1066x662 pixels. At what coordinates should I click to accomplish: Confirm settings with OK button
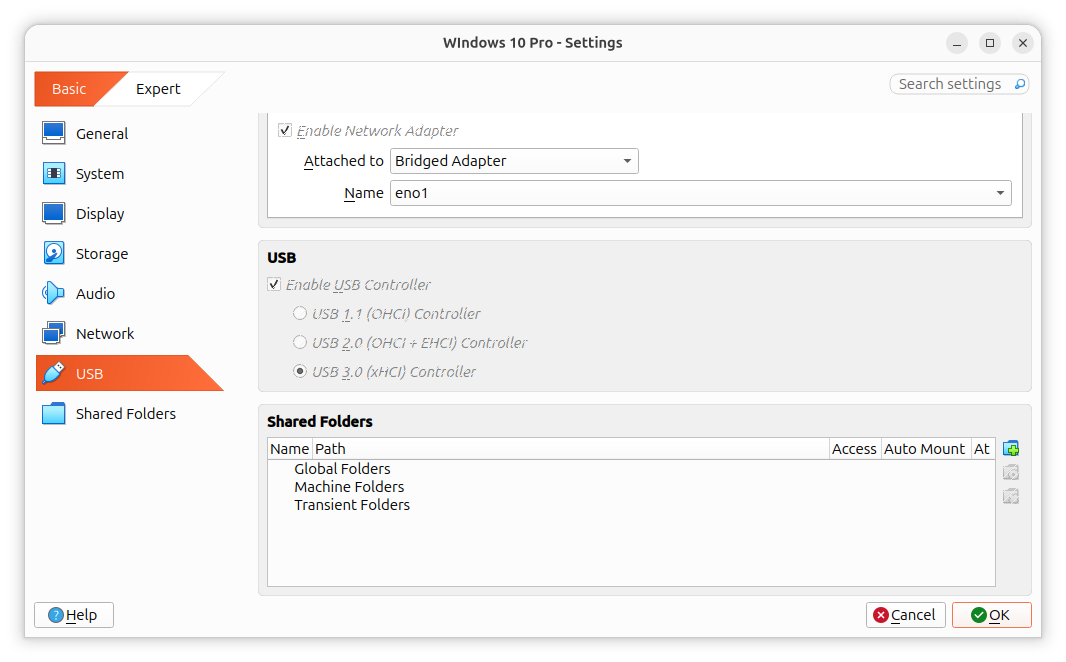[991, 615]
